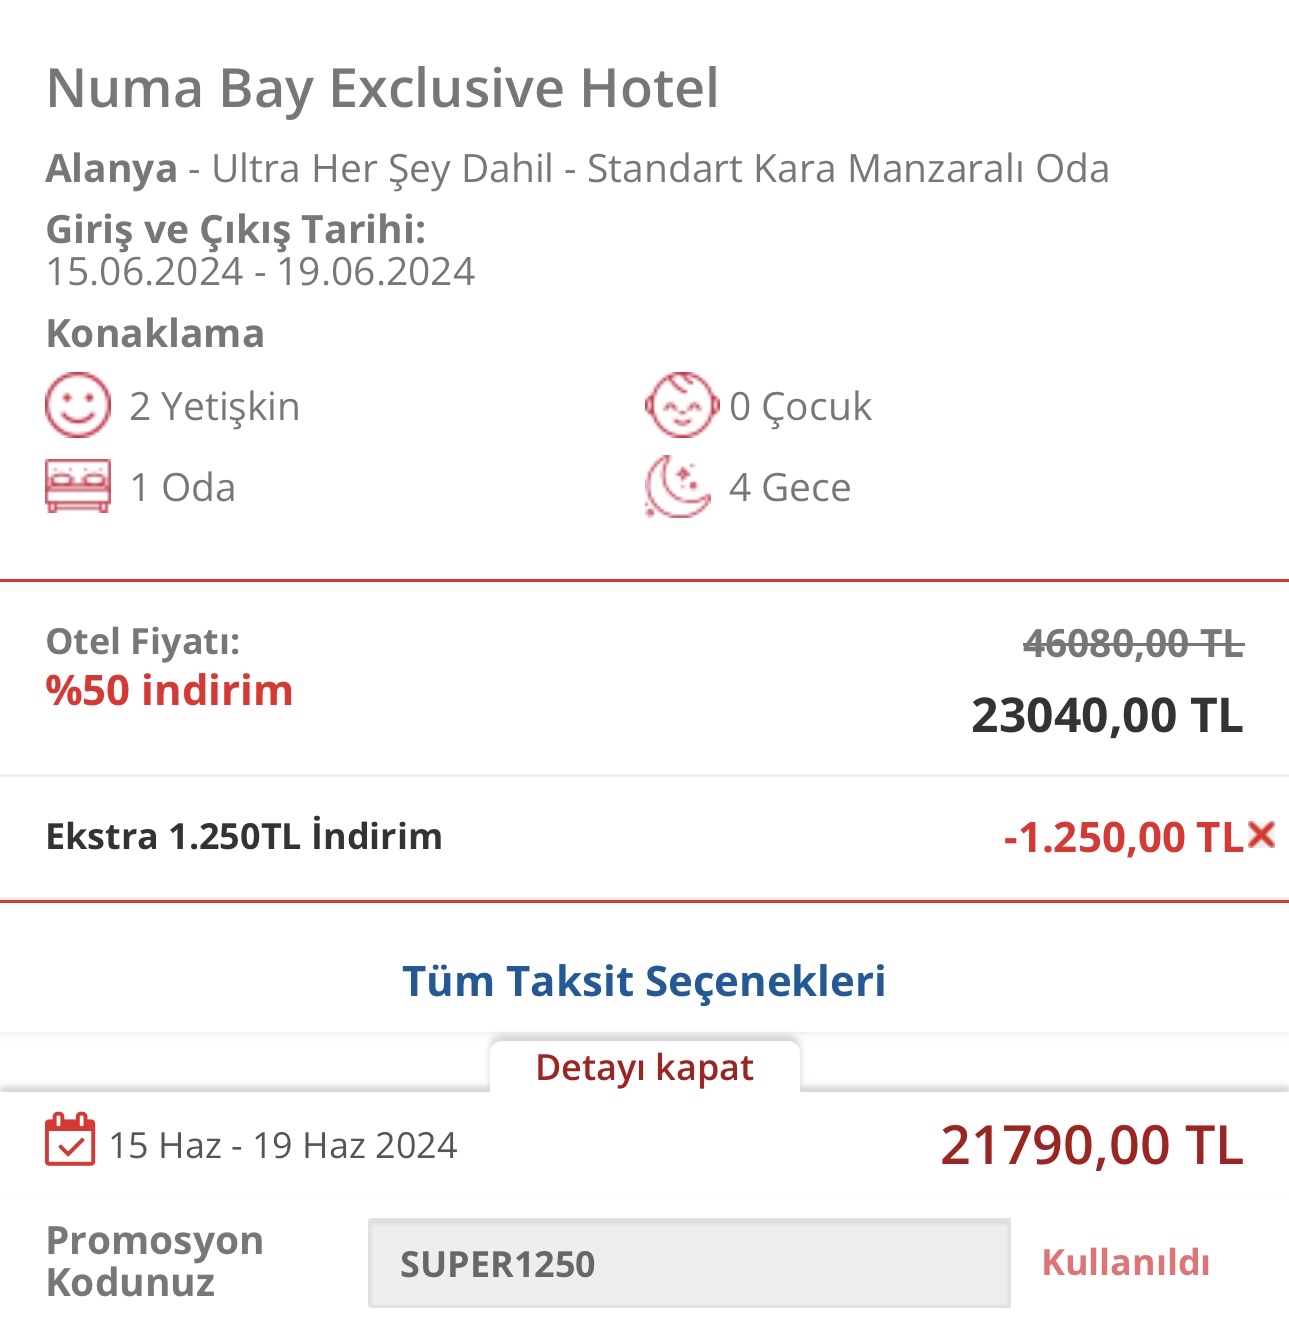Viewport: 1289px width, 1321px height.
Task: Click the 0 Çocuk label
Action: [800, 406]
